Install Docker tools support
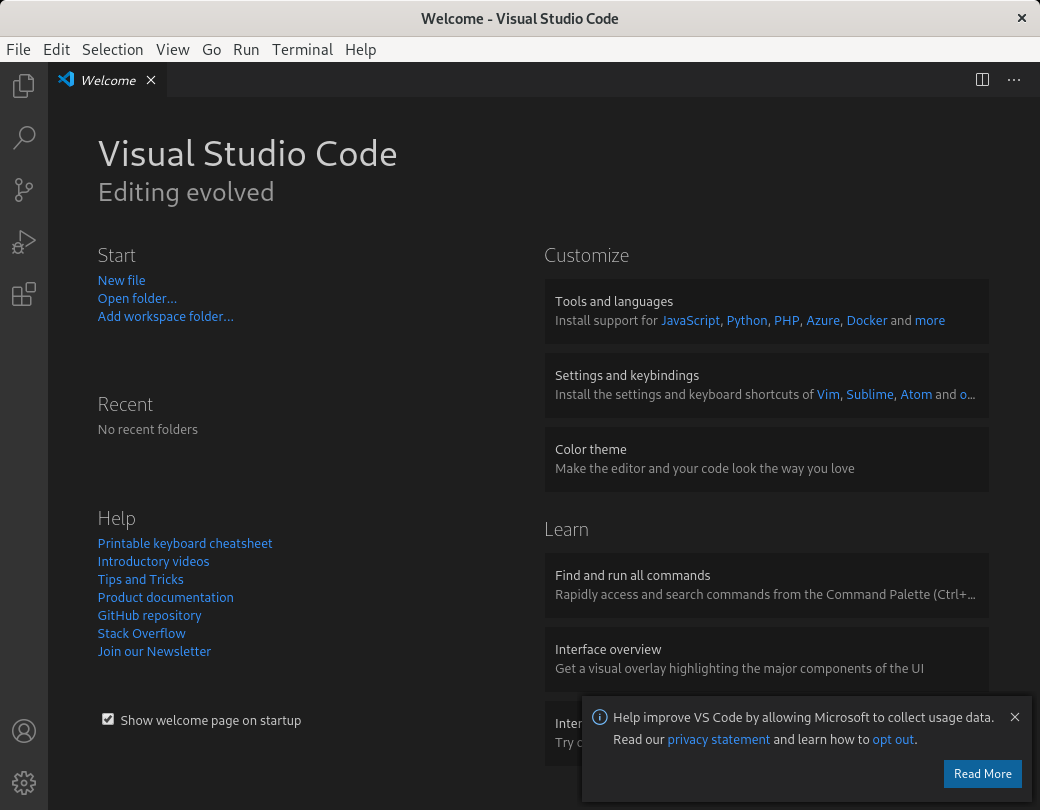 click(867, 320)
